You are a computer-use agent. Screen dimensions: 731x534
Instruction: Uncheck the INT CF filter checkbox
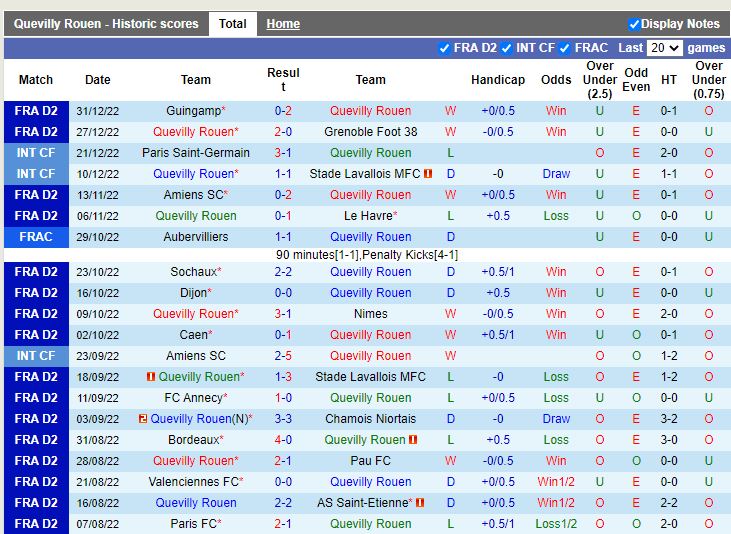(x=507, y=48)
